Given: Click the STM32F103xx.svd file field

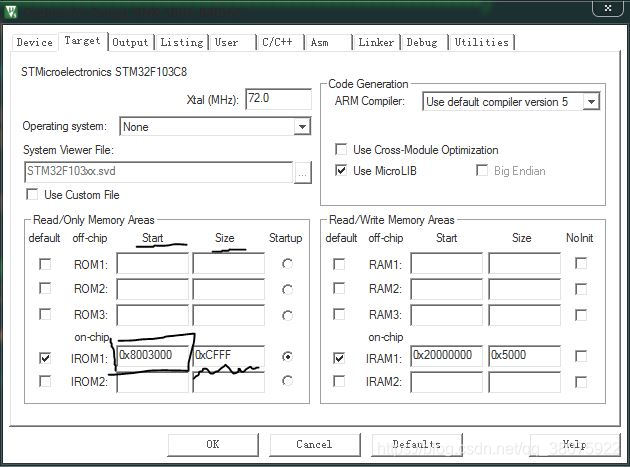Looking at the screenshot, I should 158,172.
